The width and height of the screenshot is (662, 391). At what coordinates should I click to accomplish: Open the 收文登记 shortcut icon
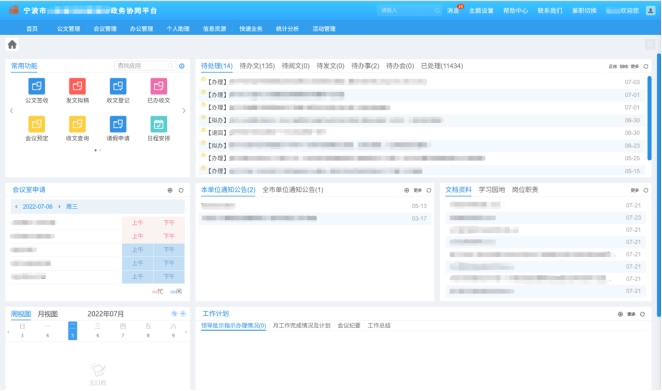click(118, 86)
